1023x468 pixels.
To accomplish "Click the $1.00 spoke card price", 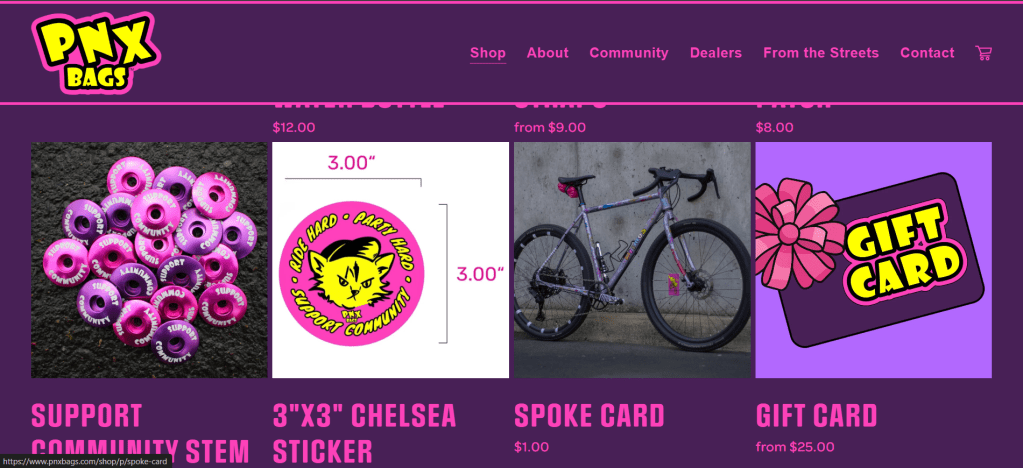I will [531, 447].
